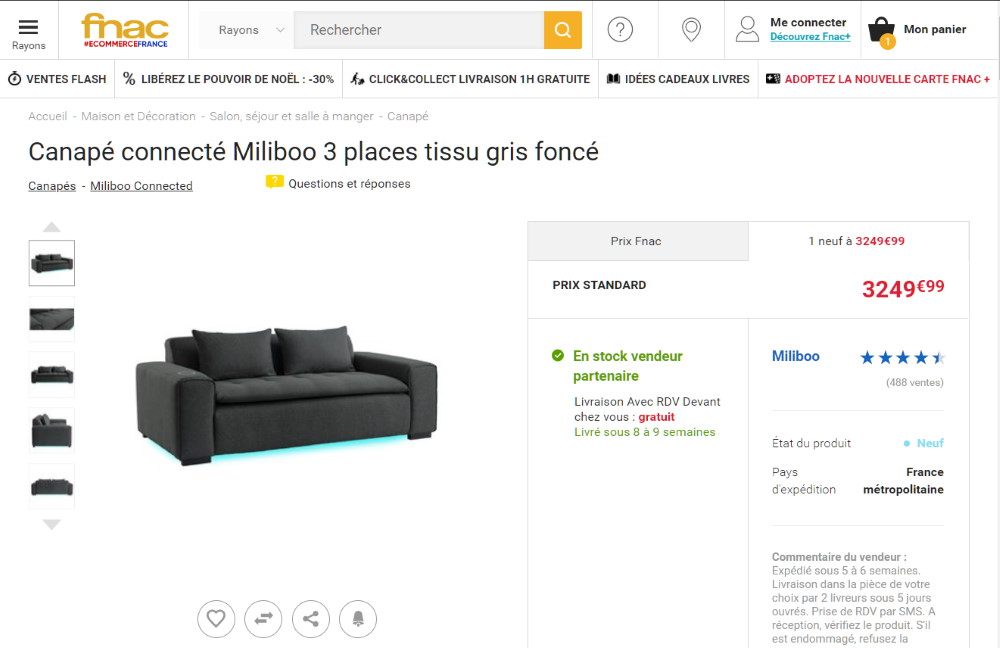This screenshot has width=1000, height=648.
Task: Switch to the Prix Fnac tab
Action: (638, 241)
